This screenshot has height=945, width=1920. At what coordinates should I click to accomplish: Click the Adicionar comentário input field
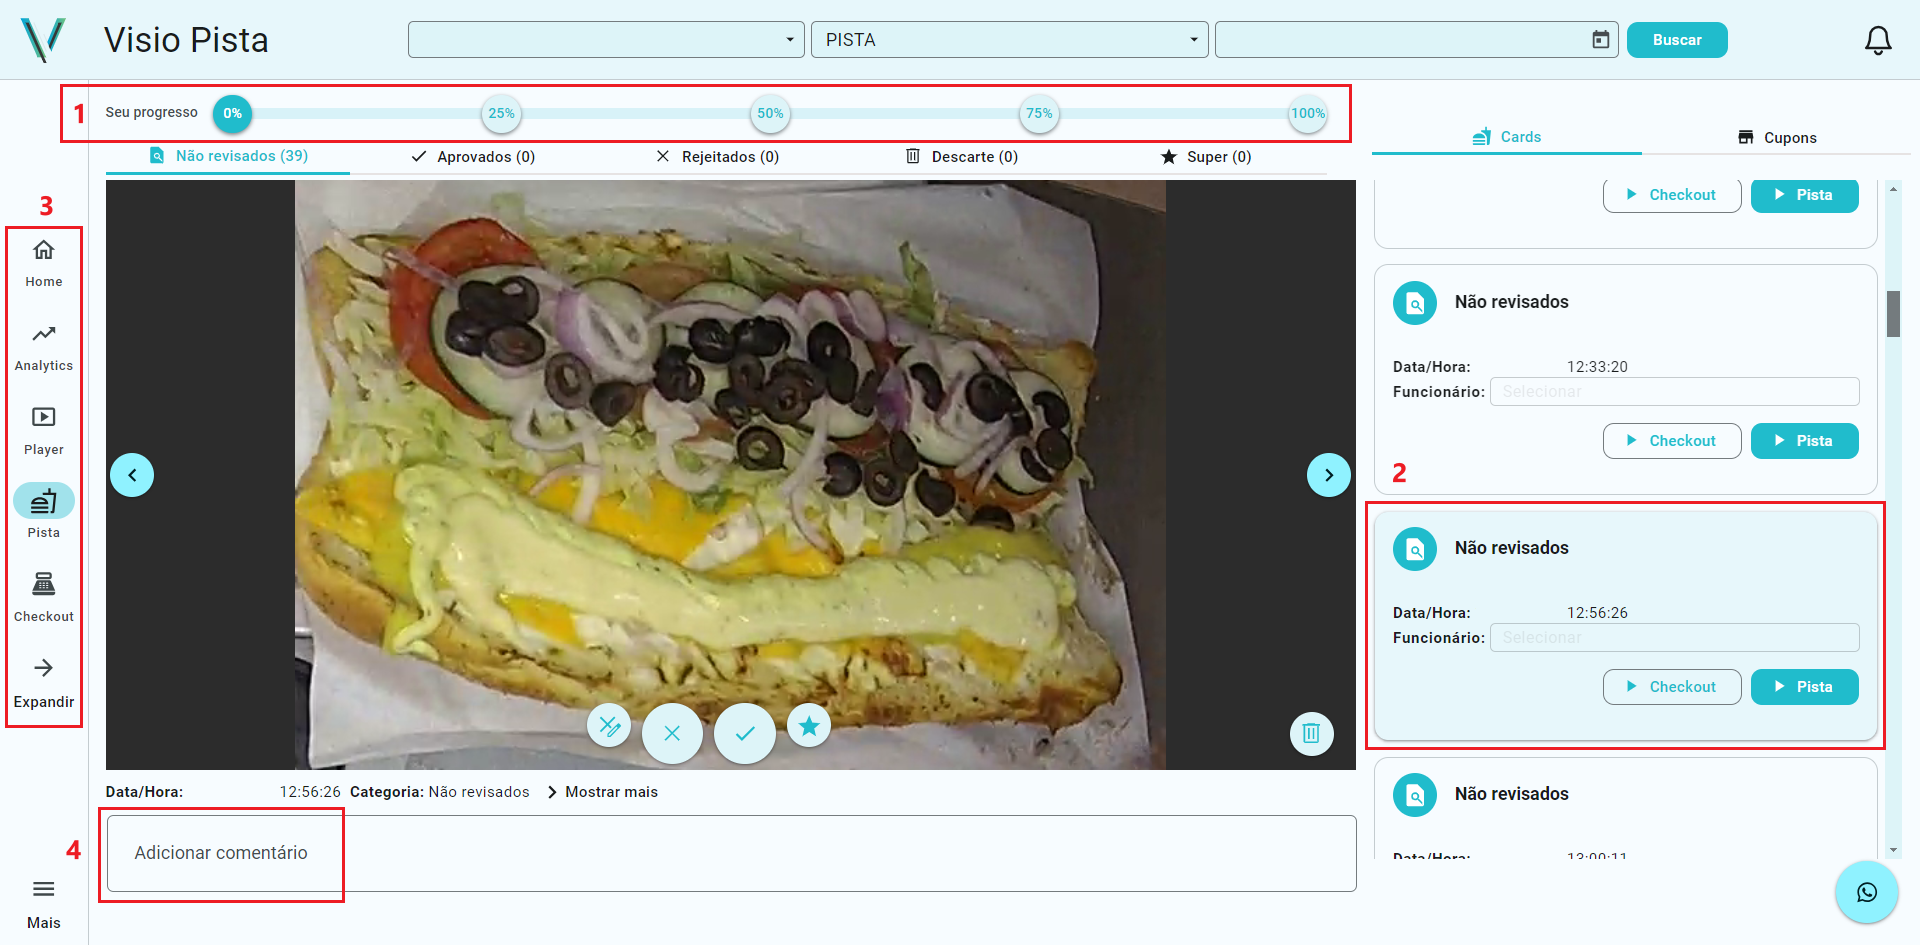[x=730, y=853]
